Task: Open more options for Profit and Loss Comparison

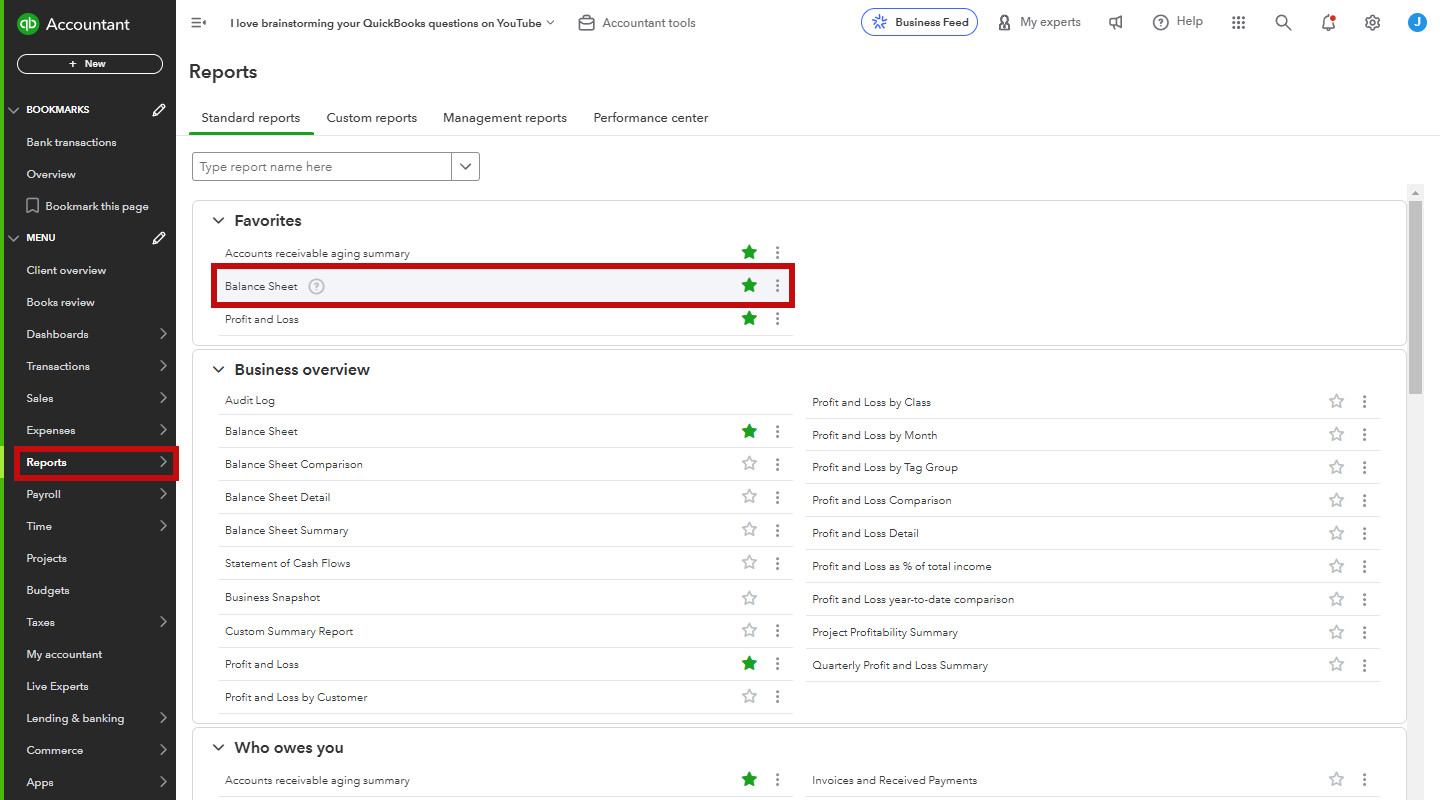Action: tap(1364, 500)
